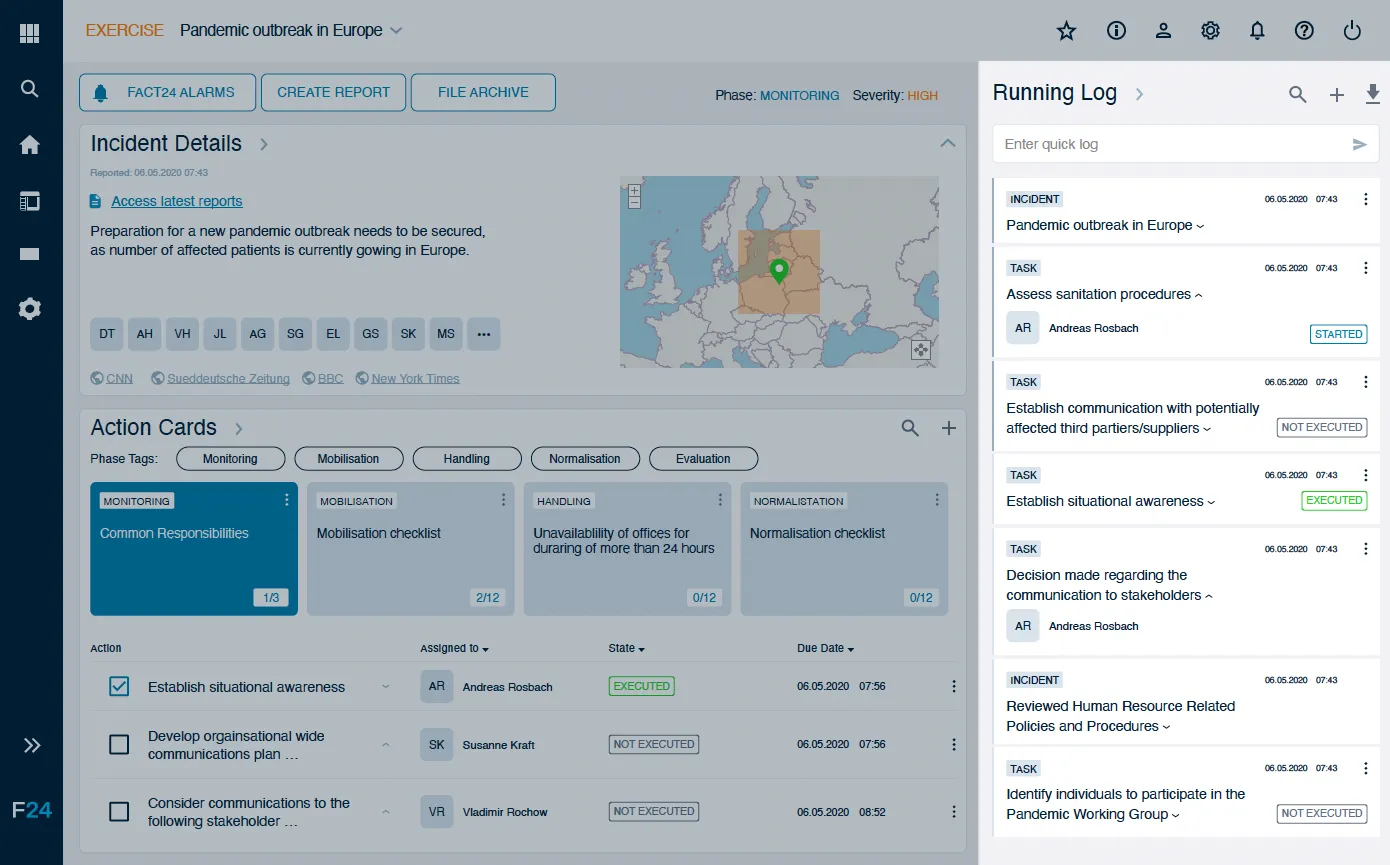Viewport: 1390px width, 865px height.
Task: Click the CREATE REPORT button
Action: (333, 92)
